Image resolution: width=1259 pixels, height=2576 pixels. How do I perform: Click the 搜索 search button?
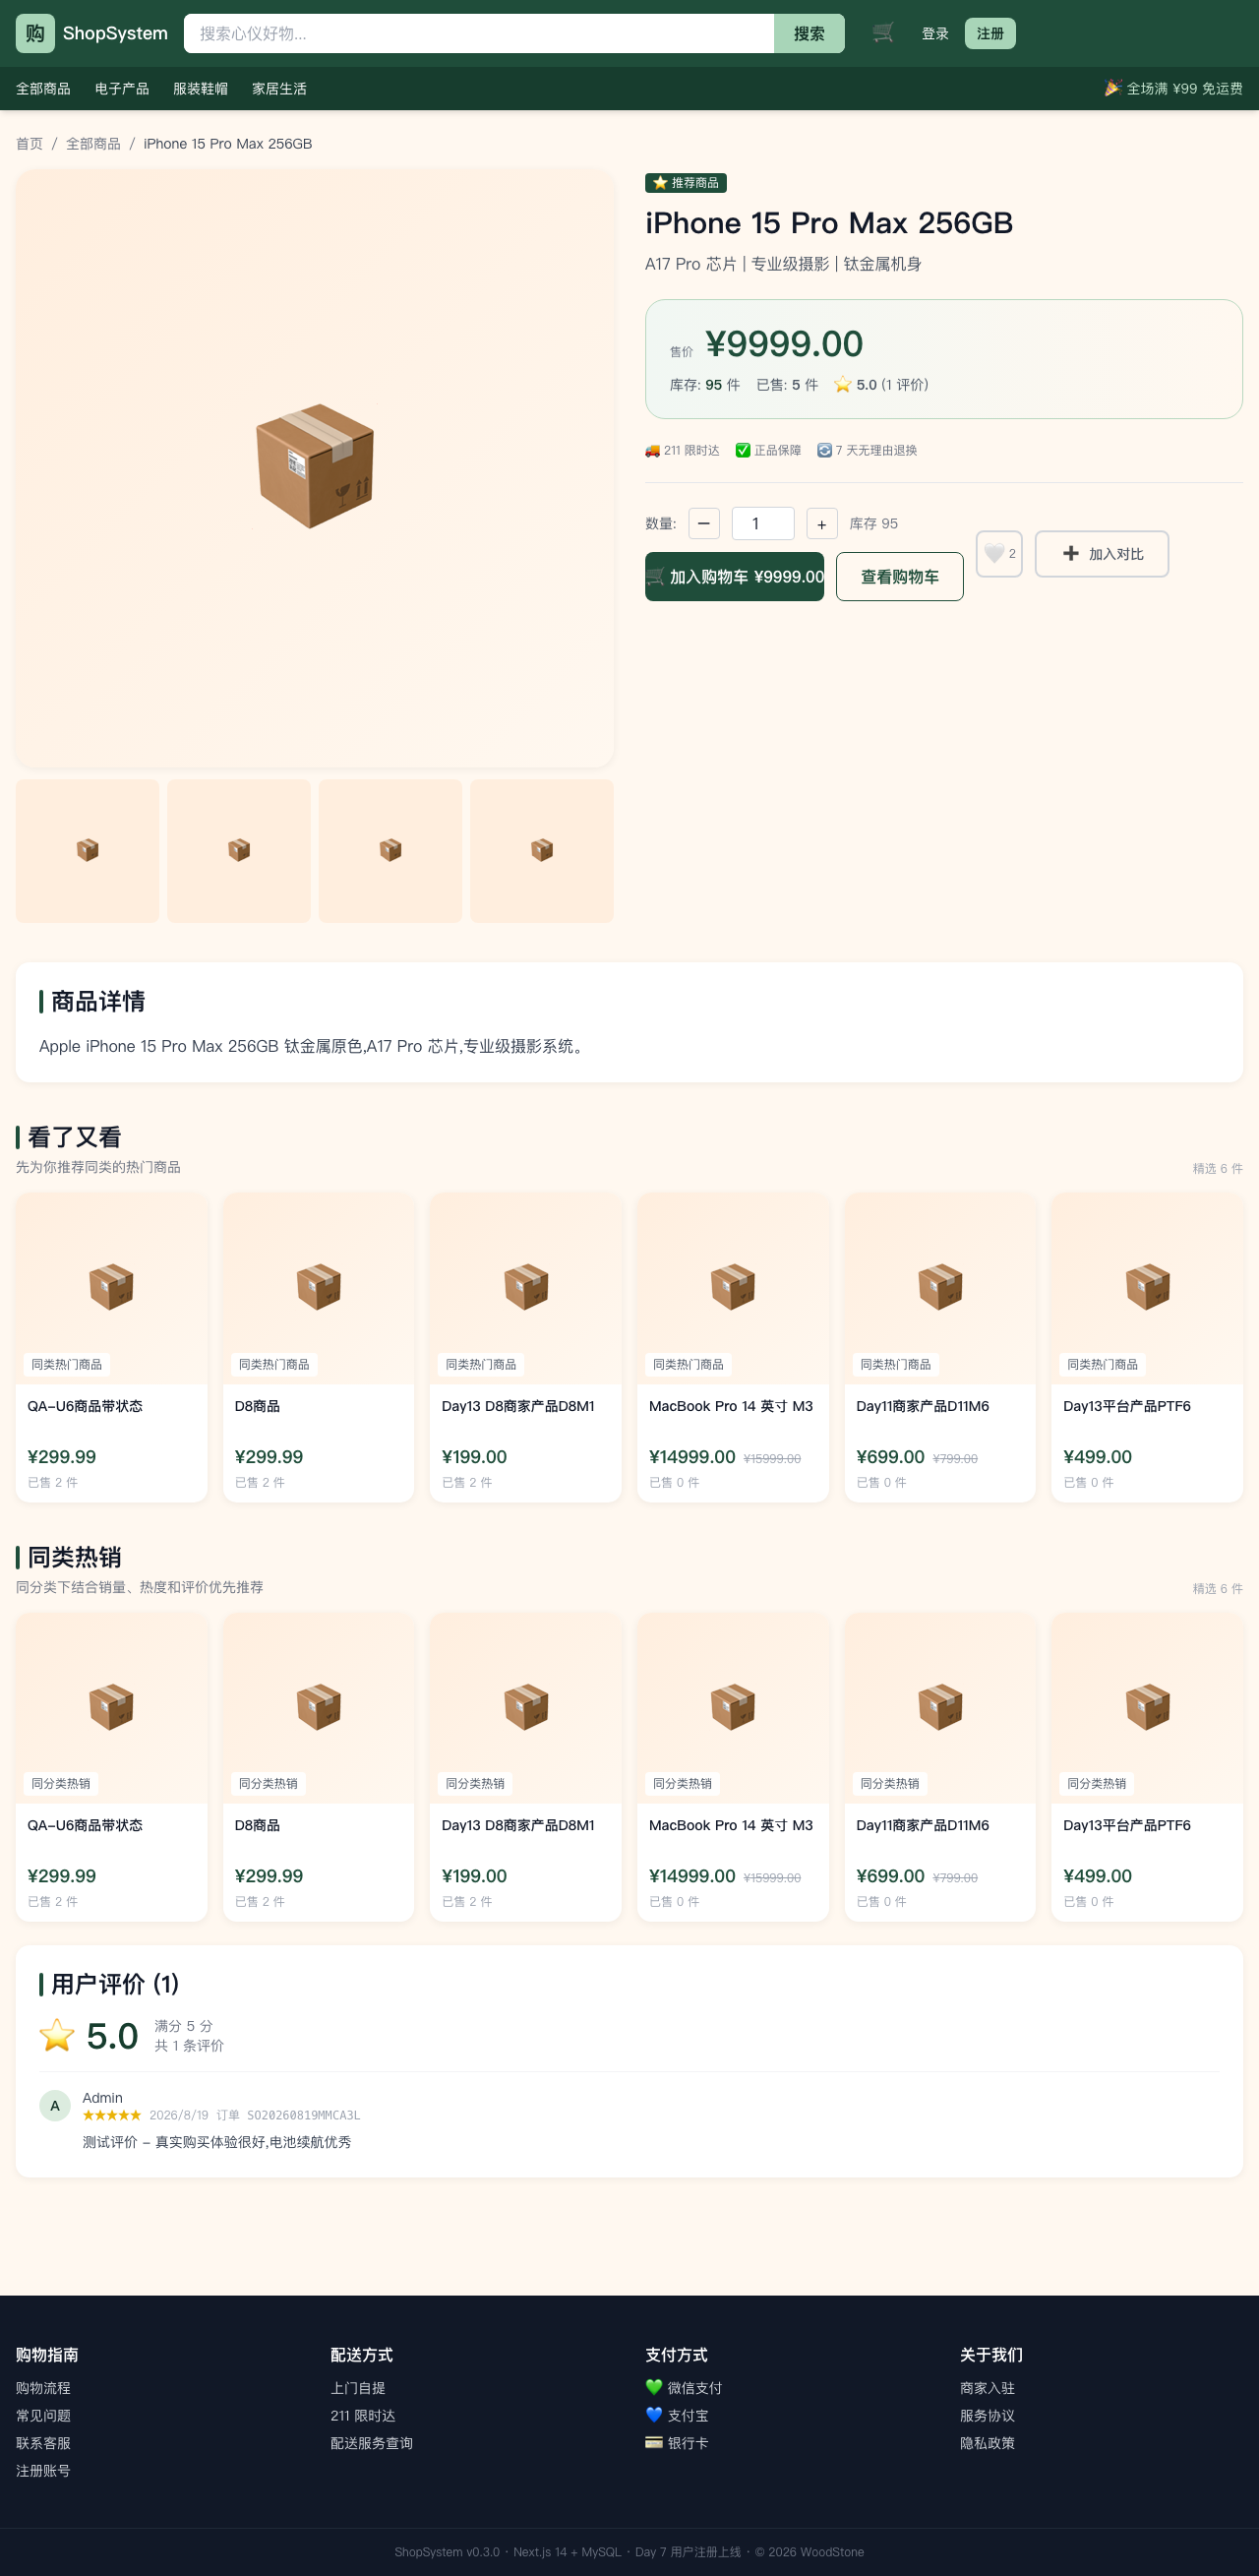point(809,33)
